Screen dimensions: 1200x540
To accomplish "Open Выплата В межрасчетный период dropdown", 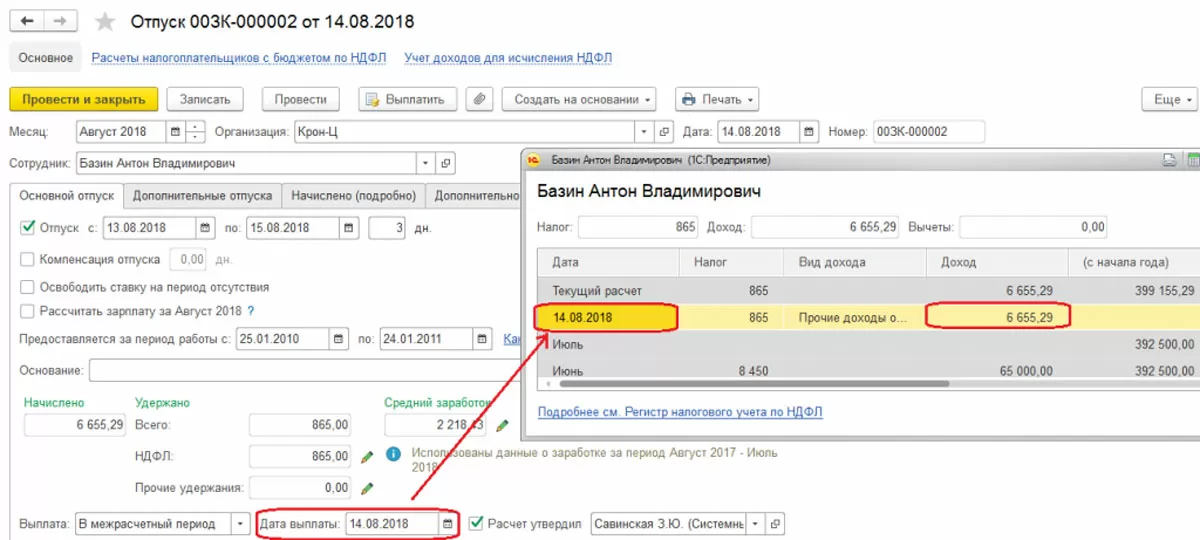I will point(240,524).
